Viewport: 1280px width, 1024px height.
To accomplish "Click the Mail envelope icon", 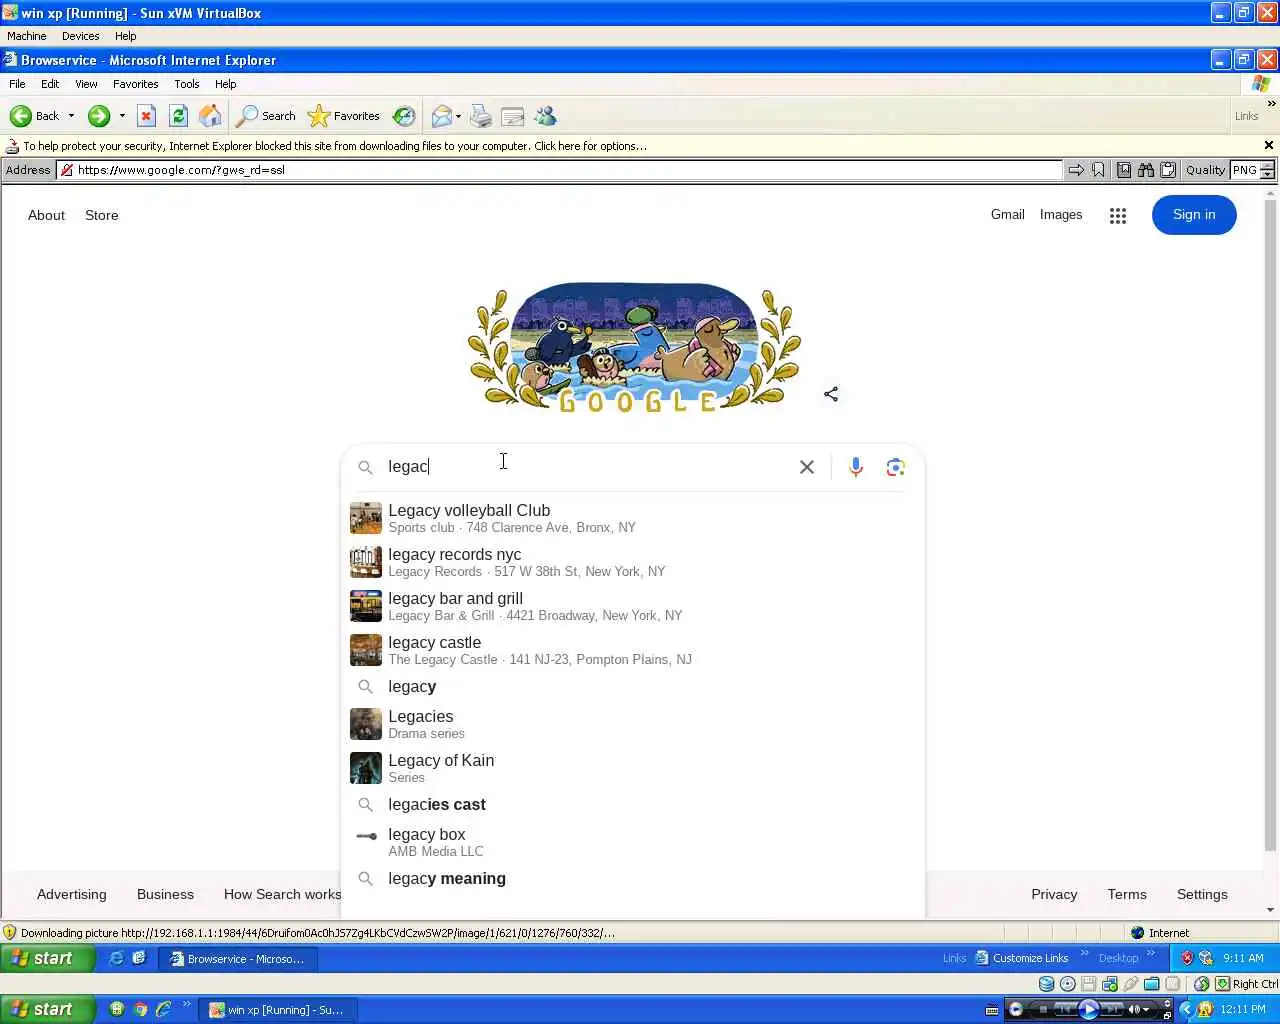I will pos(441,116).
